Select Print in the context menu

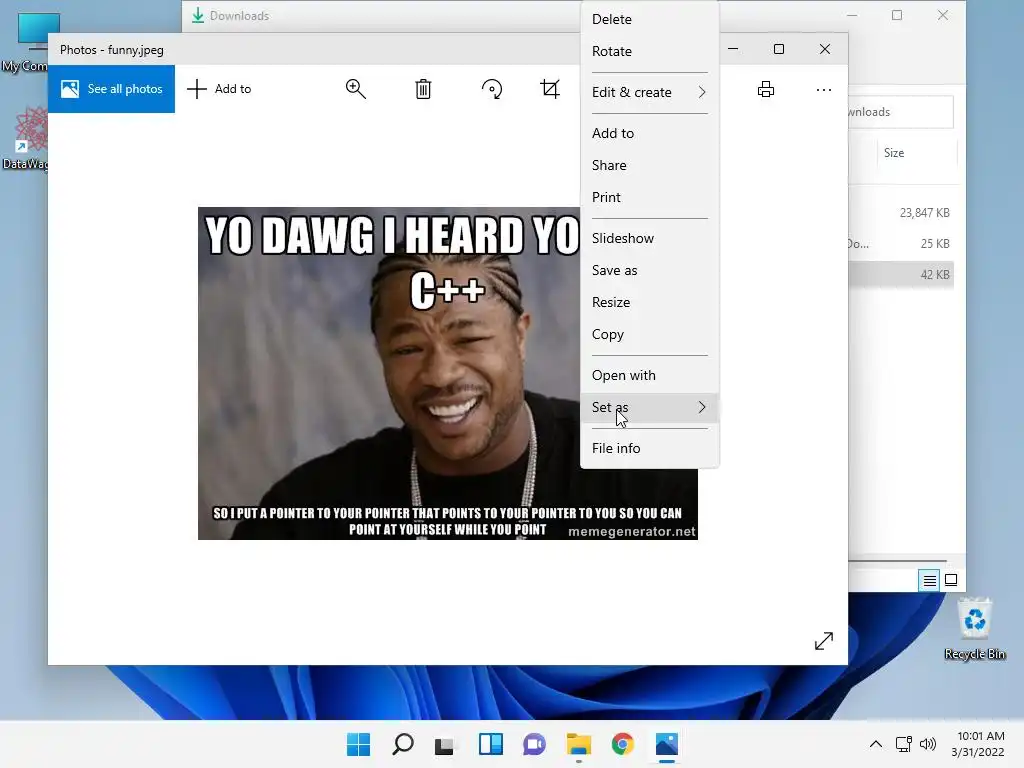[x=649, y=197]
